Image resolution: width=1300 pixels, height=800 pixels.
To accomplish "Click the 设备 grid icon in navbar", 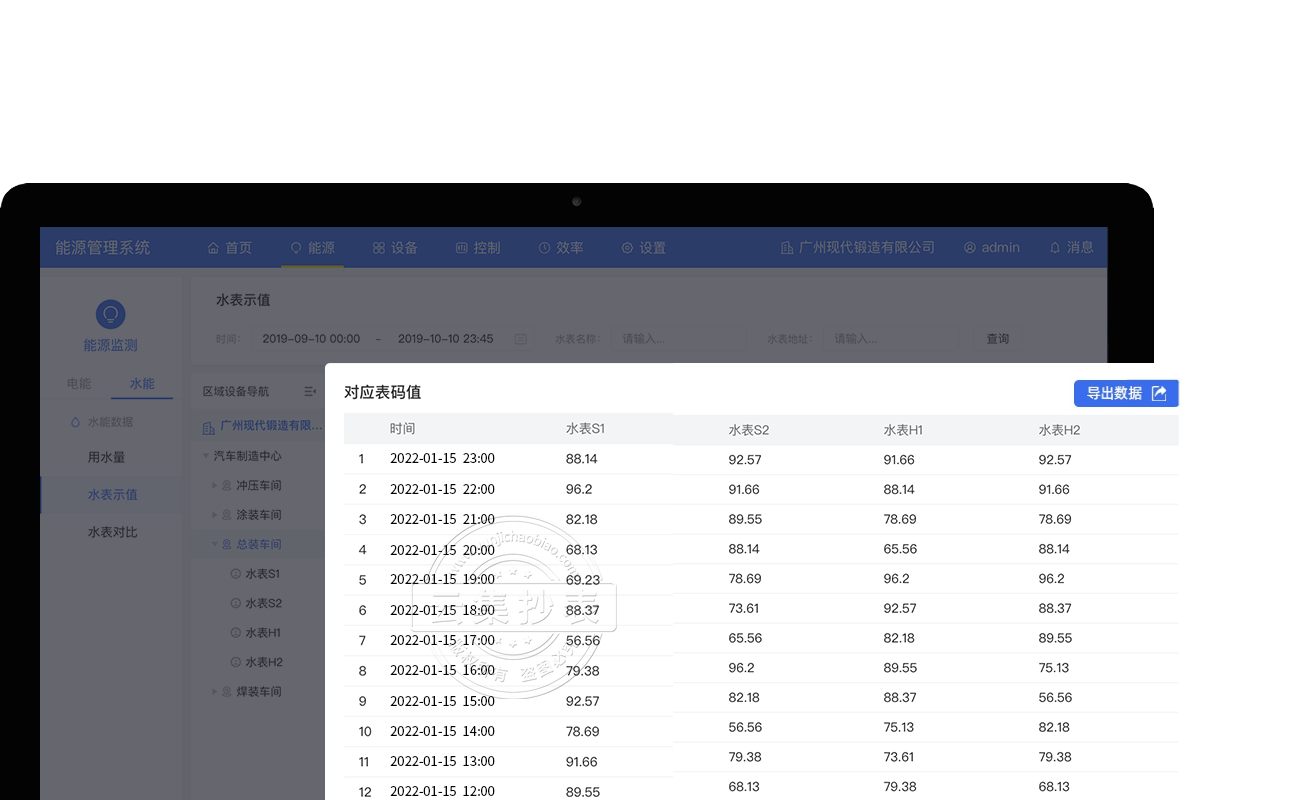I will point(379,248).
